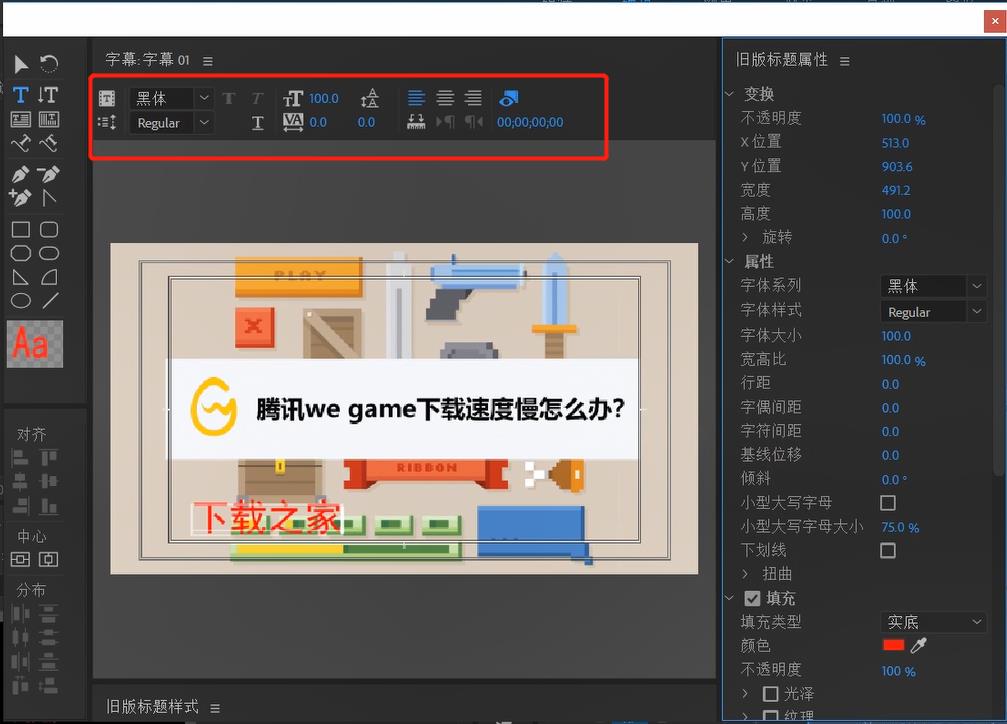Select the Pen tool
The width and height of the screenshot is (1007, 724).
(x=19, y=173)
